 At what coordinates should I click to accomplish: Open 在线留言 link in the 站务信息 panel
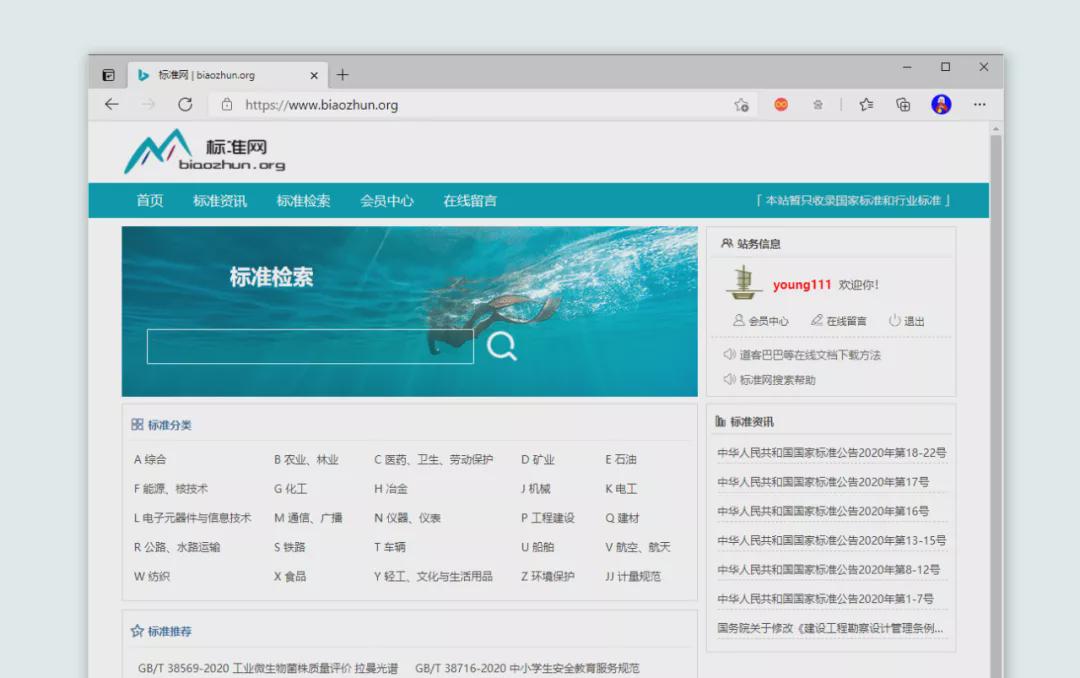838,321
